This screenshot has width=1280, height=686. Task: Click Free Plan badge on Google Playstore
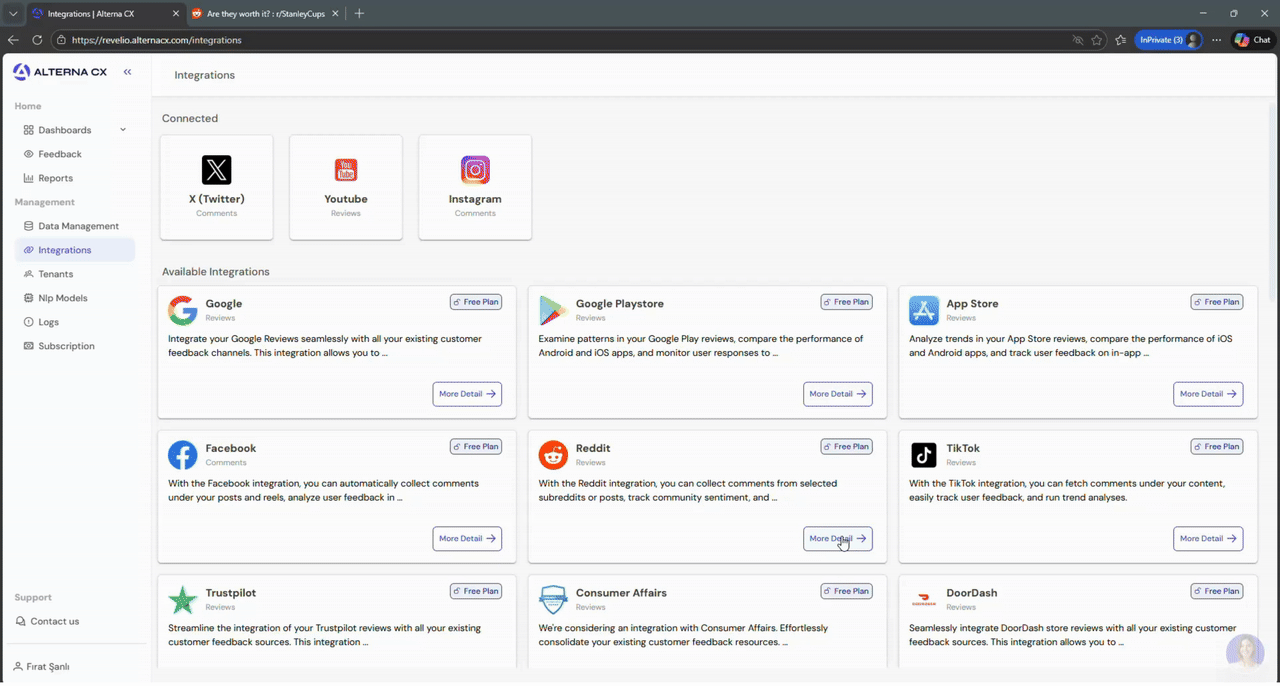pos(846,302)
